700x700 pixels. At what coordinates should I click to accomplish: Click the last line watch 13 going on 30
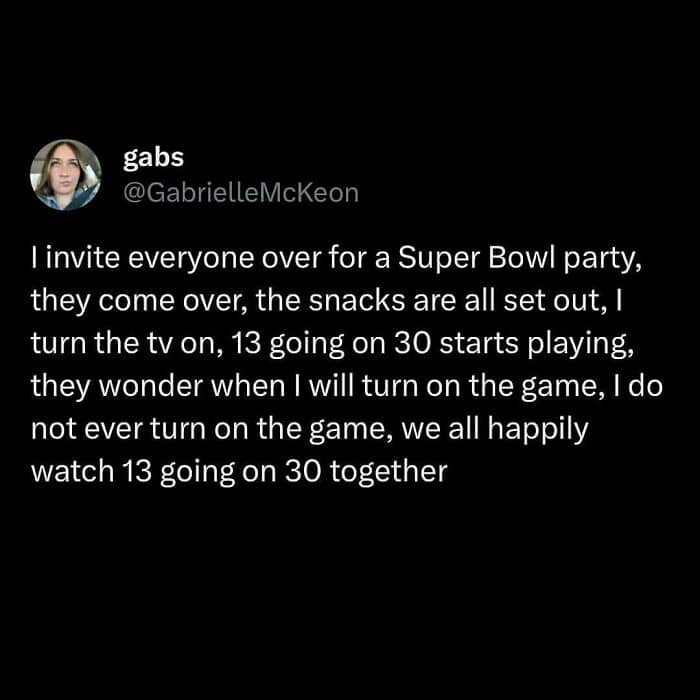pos(239,473)
